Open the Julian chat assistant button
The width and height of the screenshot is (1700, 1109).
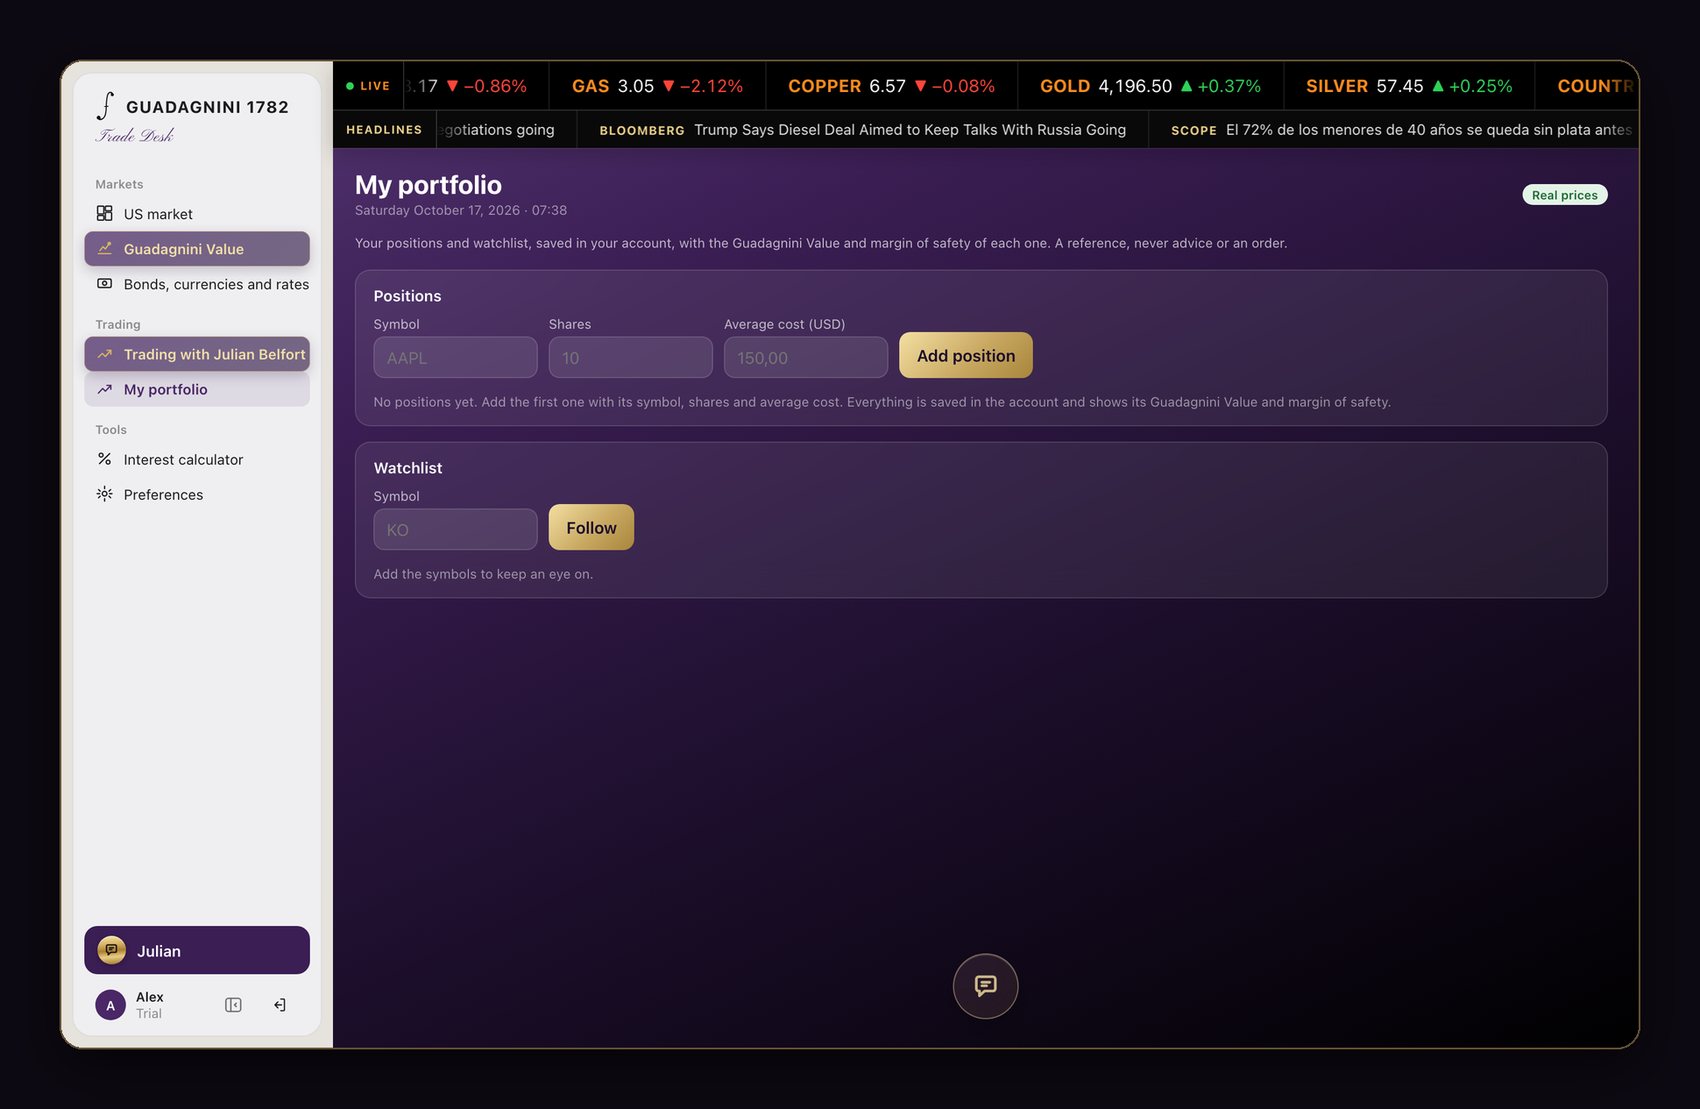197,950
